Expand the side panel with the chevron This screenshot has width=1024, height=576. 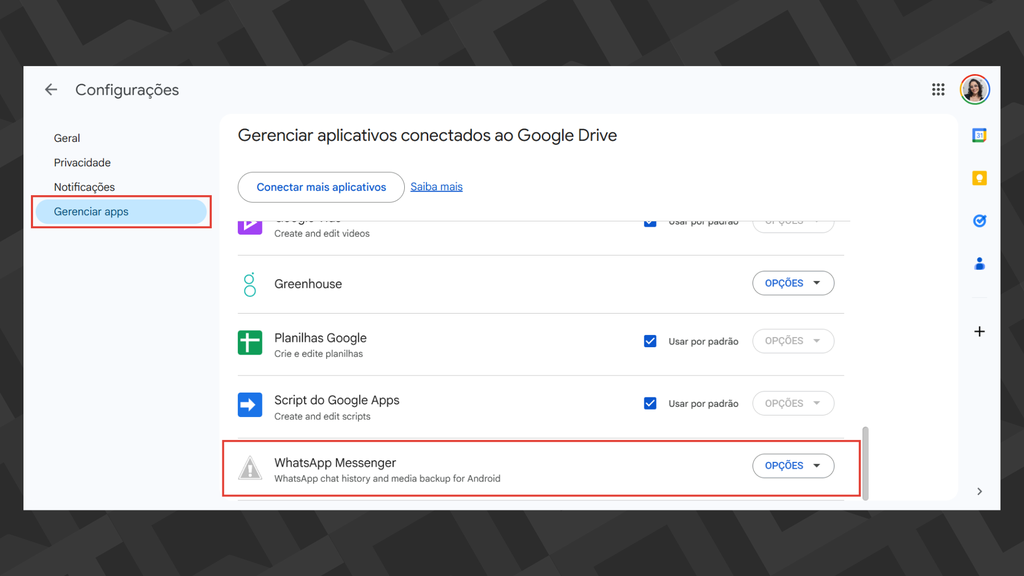click(979, 491)
